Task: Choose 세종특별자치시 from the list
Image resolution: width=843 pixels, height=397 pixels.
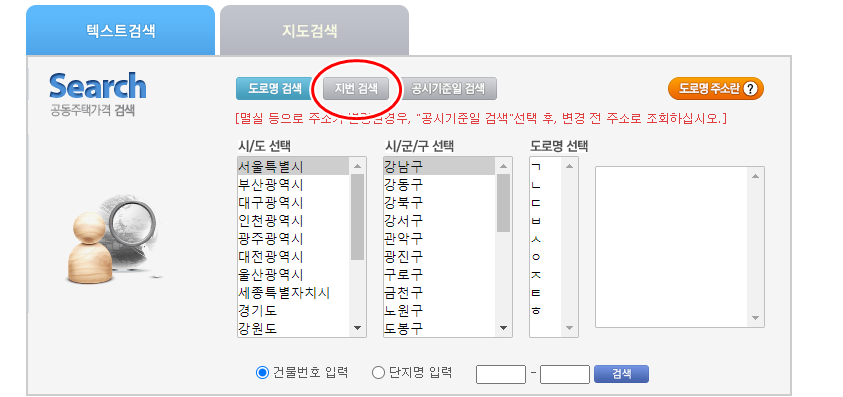Action: click(294, 293)
